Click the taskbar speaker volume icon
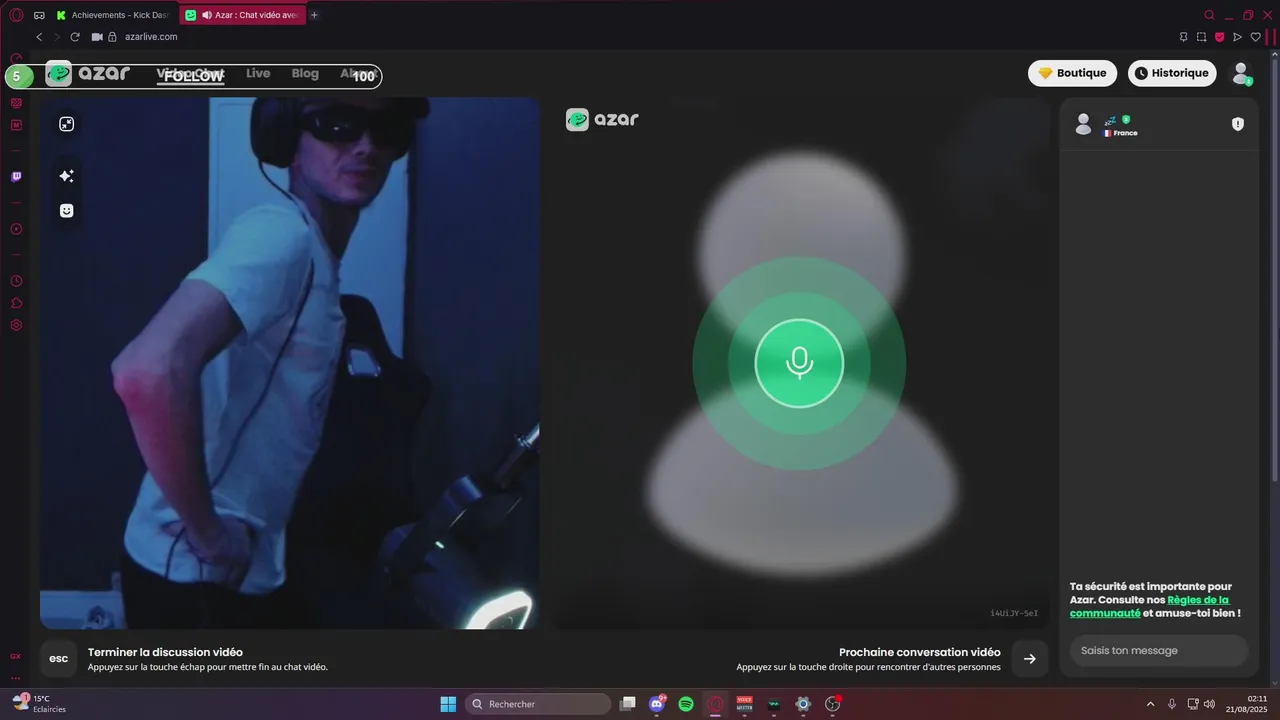 [1209, 704]
